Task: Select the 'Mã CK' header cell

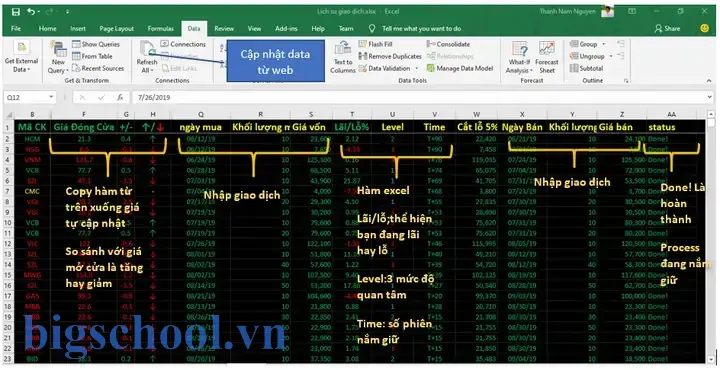Action: [32, 127]
